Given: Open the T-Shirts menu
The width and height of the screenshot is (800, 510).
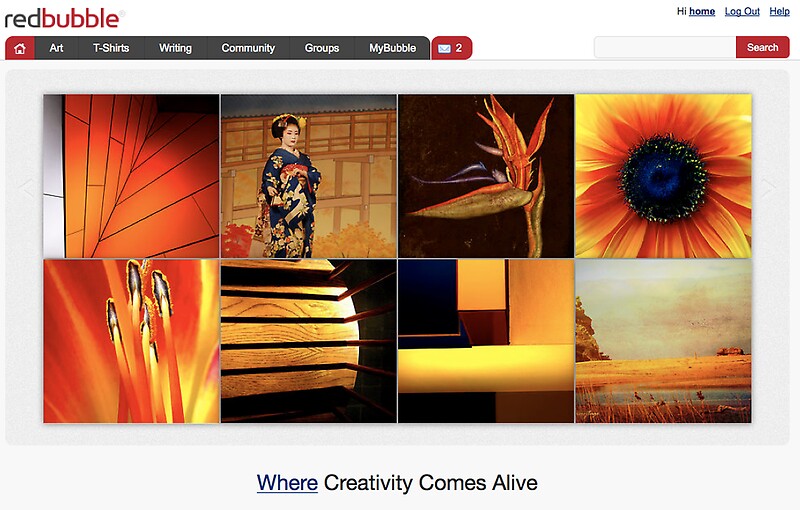Looking at the screenshot, I should click(x=111, y=48).
